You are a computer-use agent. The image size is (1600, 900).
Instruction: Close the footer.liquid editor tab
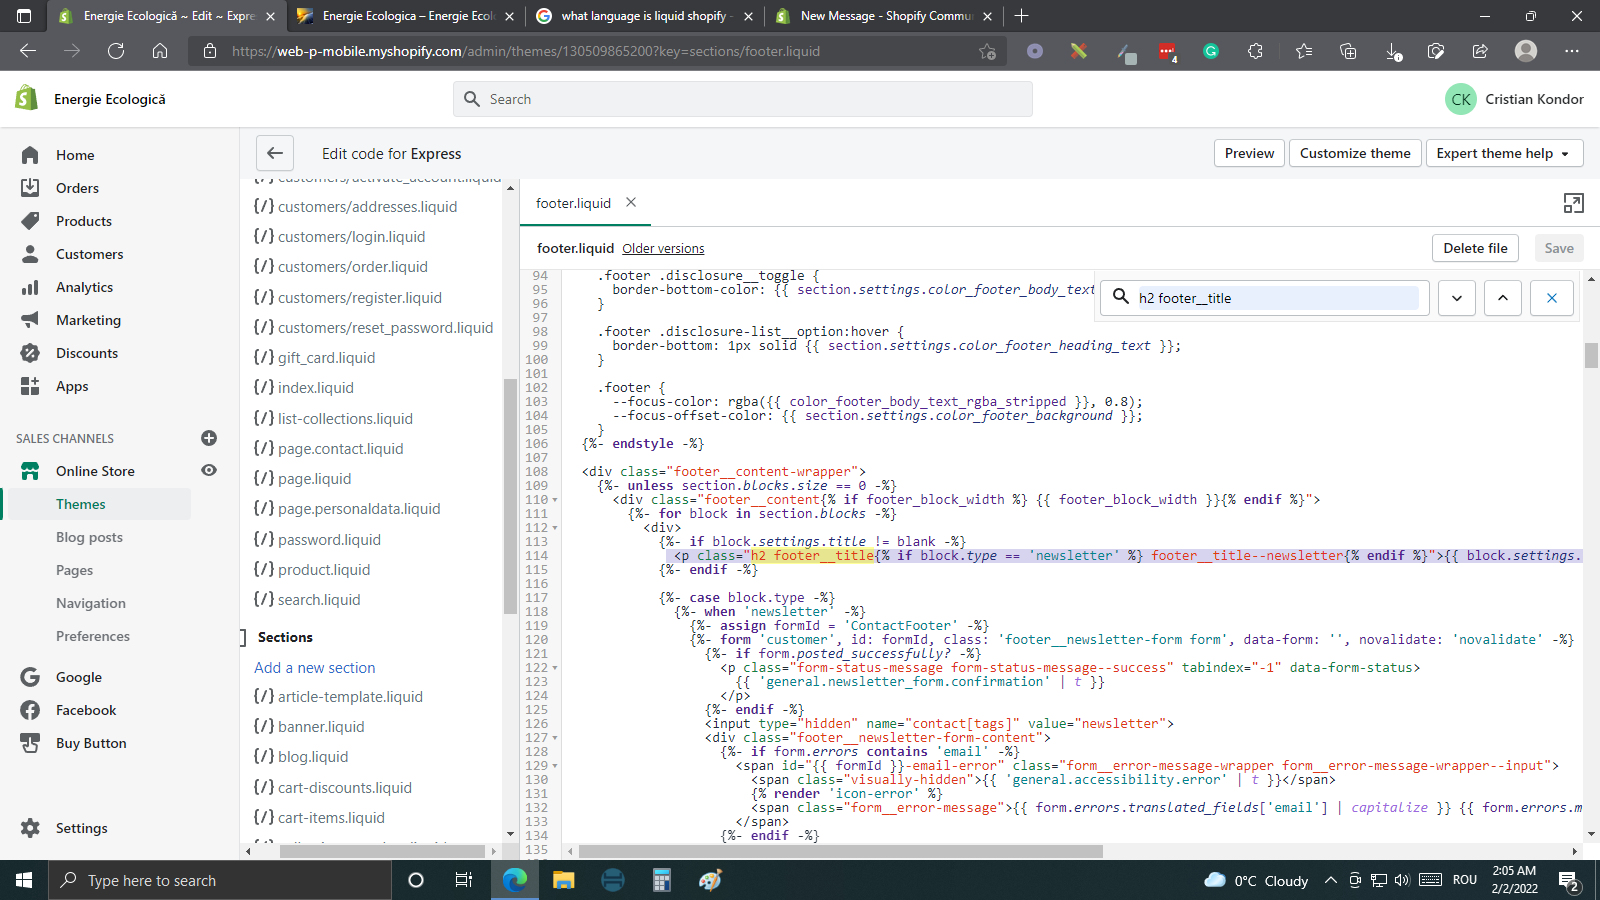(x=631, y=202)
